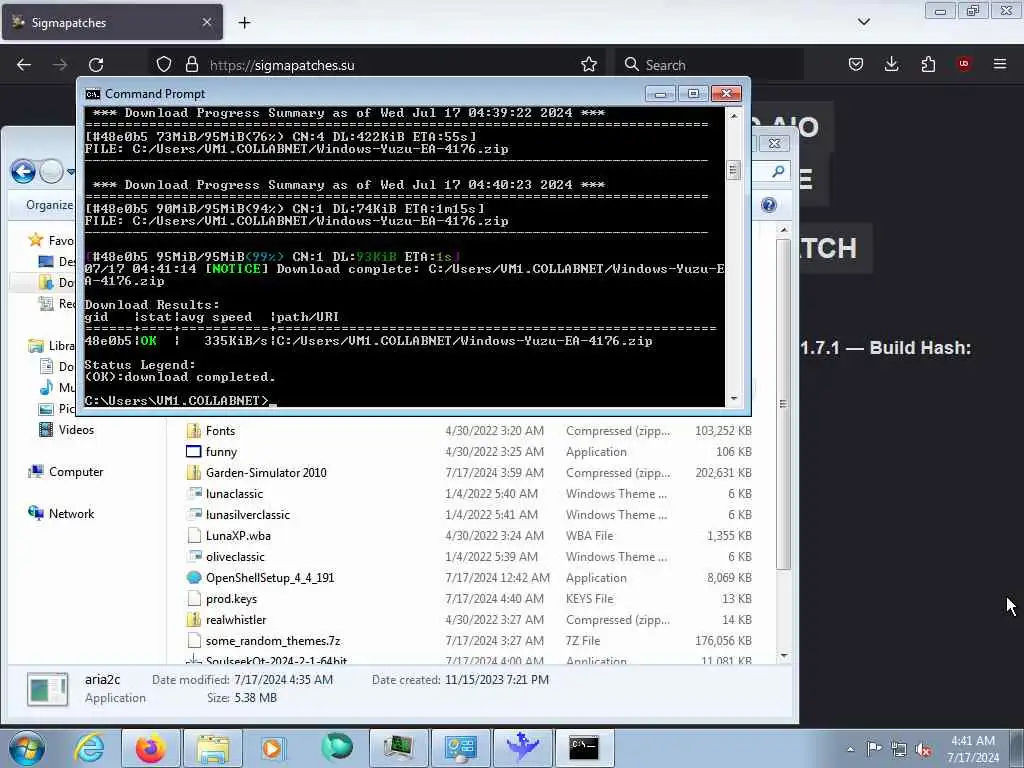The width and height of the screenshot is (1024, 768).
Task: Open the uBlock Origin extension icon
Action: pyautogui.click(x=963, y=64)
